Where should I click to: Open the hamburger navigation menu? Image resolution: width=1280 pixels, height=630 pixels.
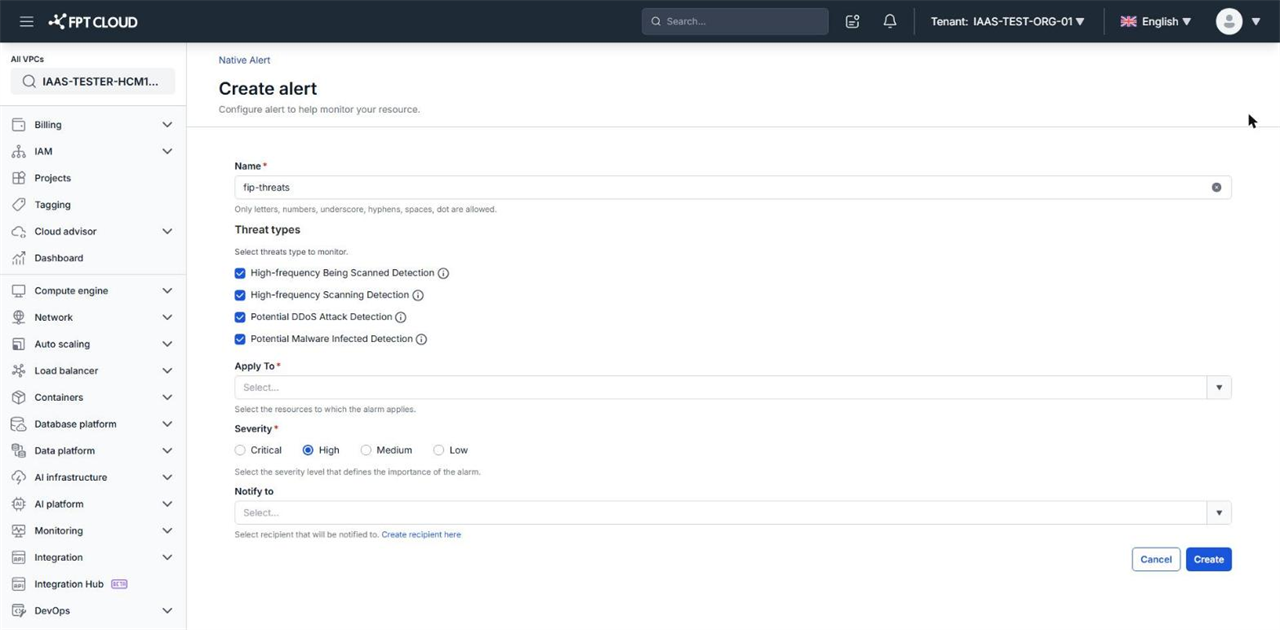[27, 21]
